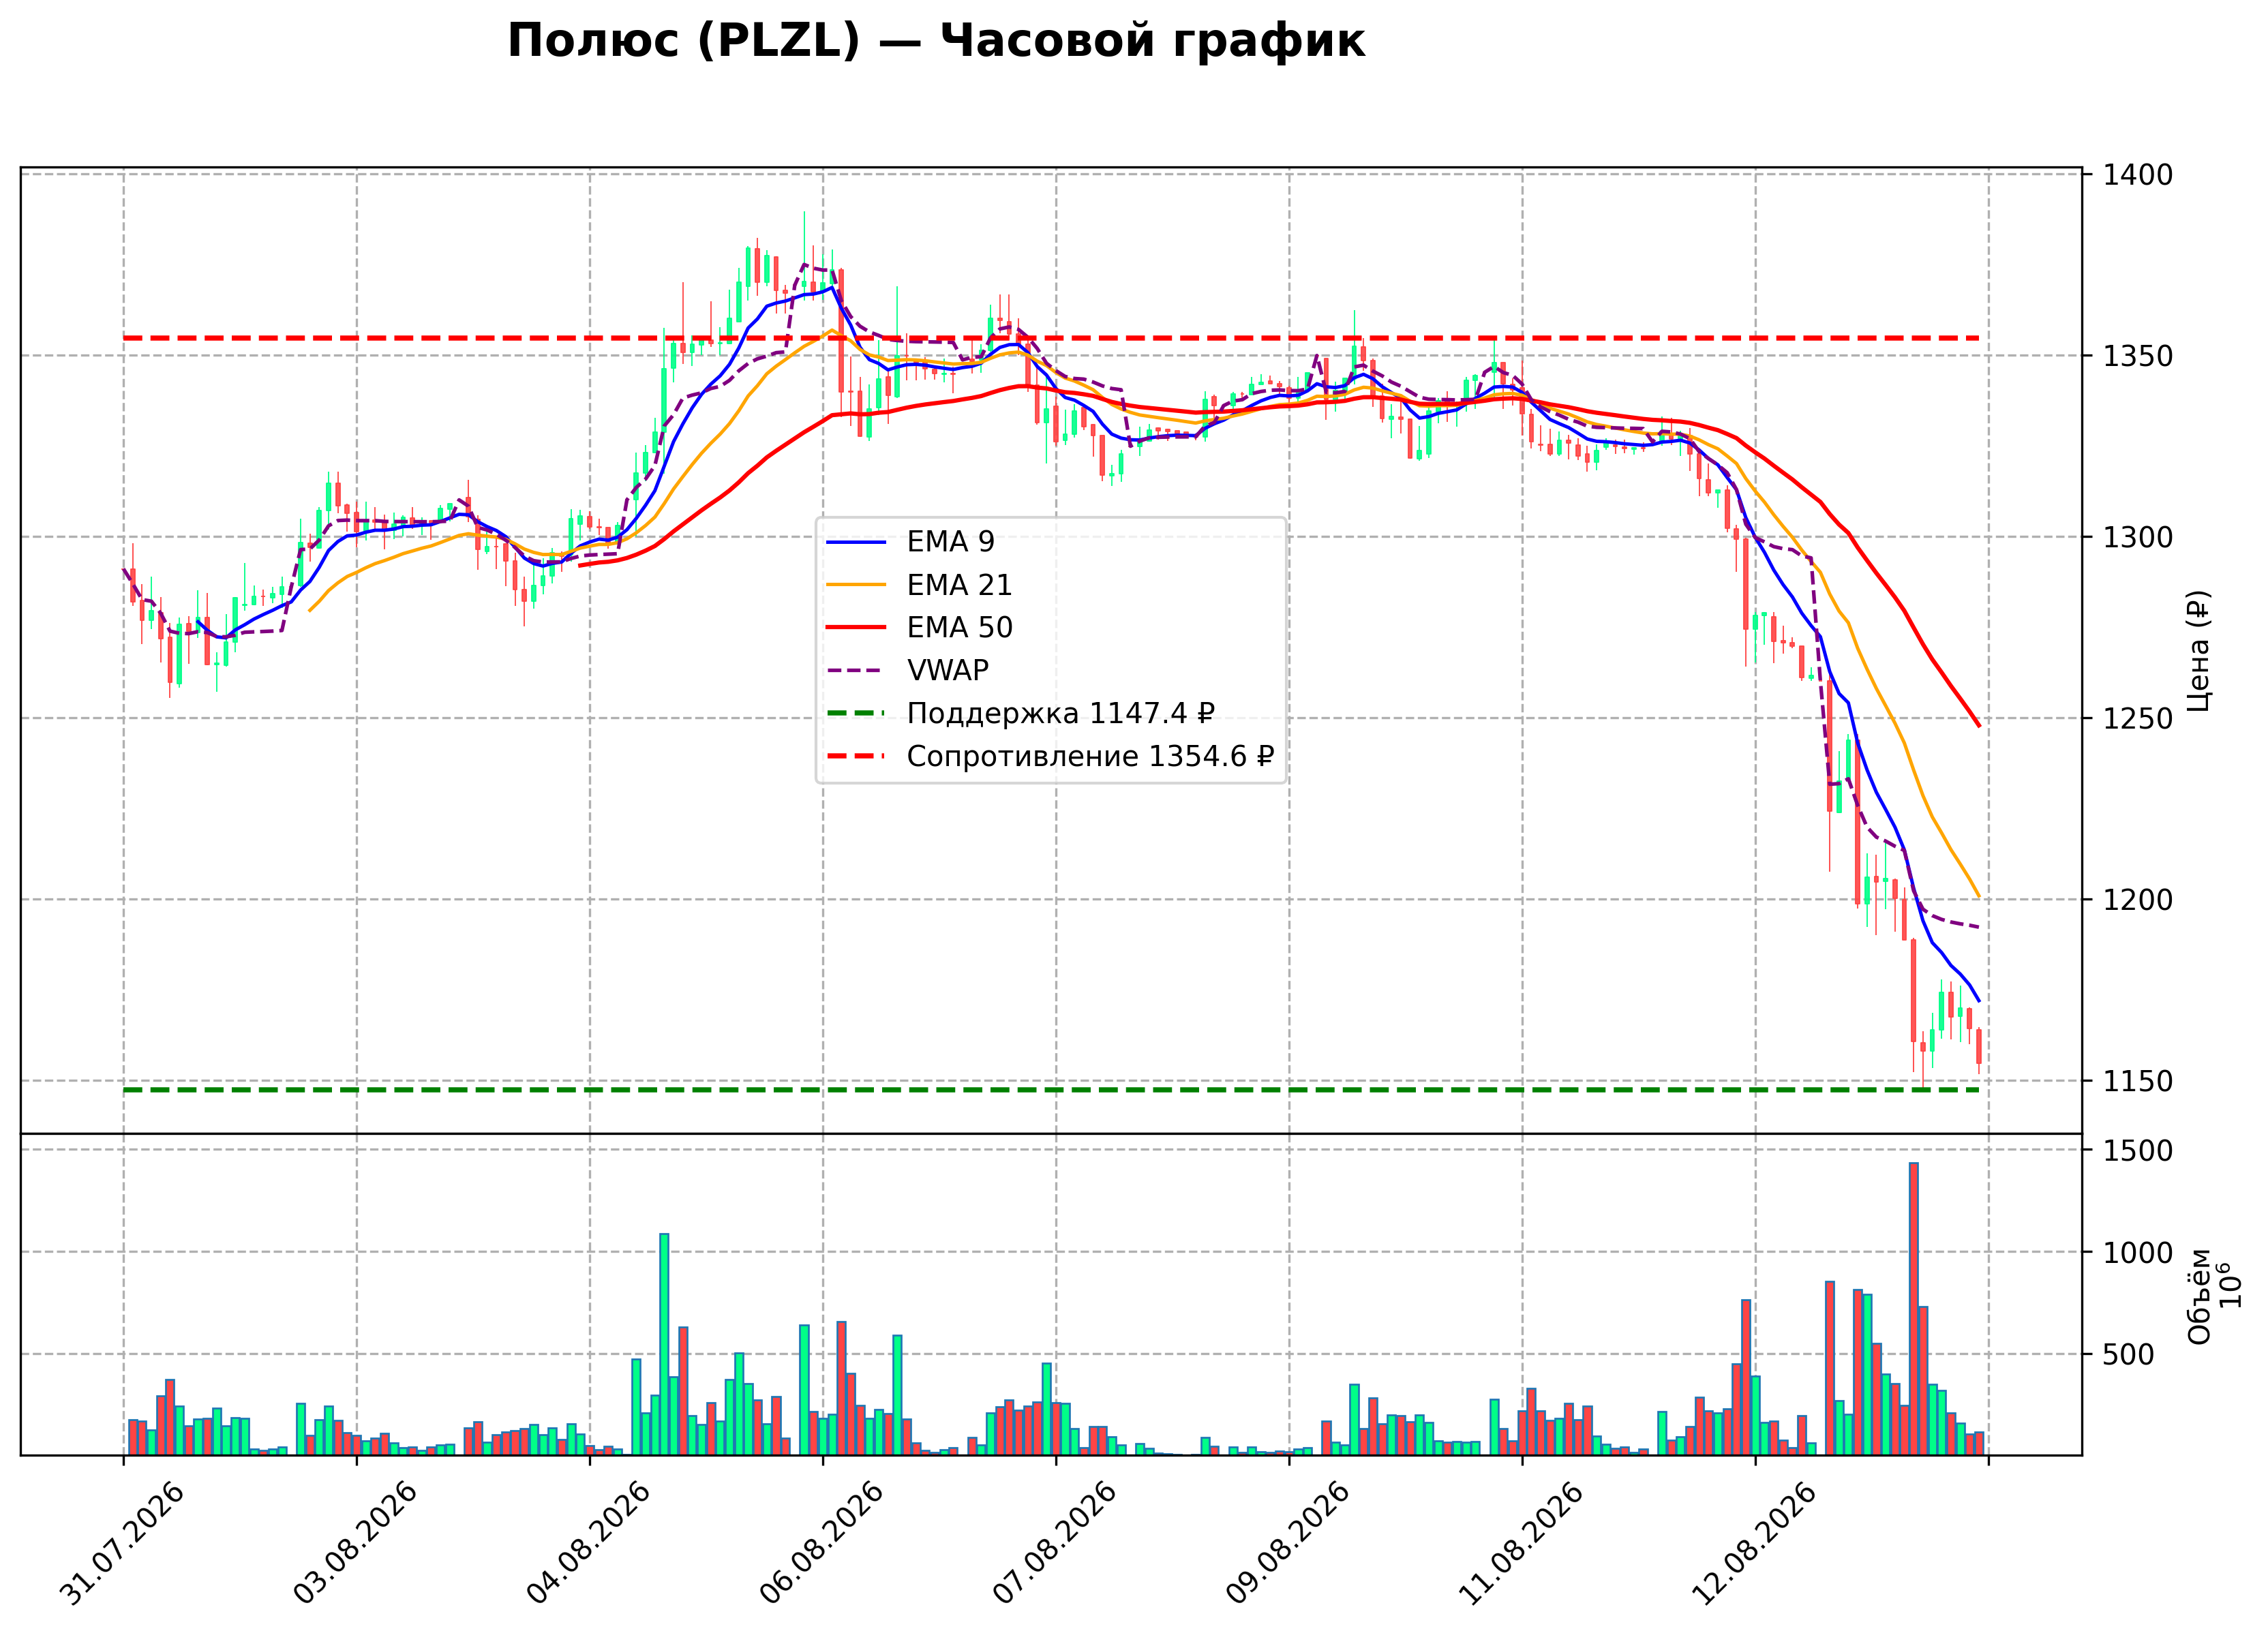Click the "Сопротивление 1354.6 ₽" legend entry text

[1090, 757]
